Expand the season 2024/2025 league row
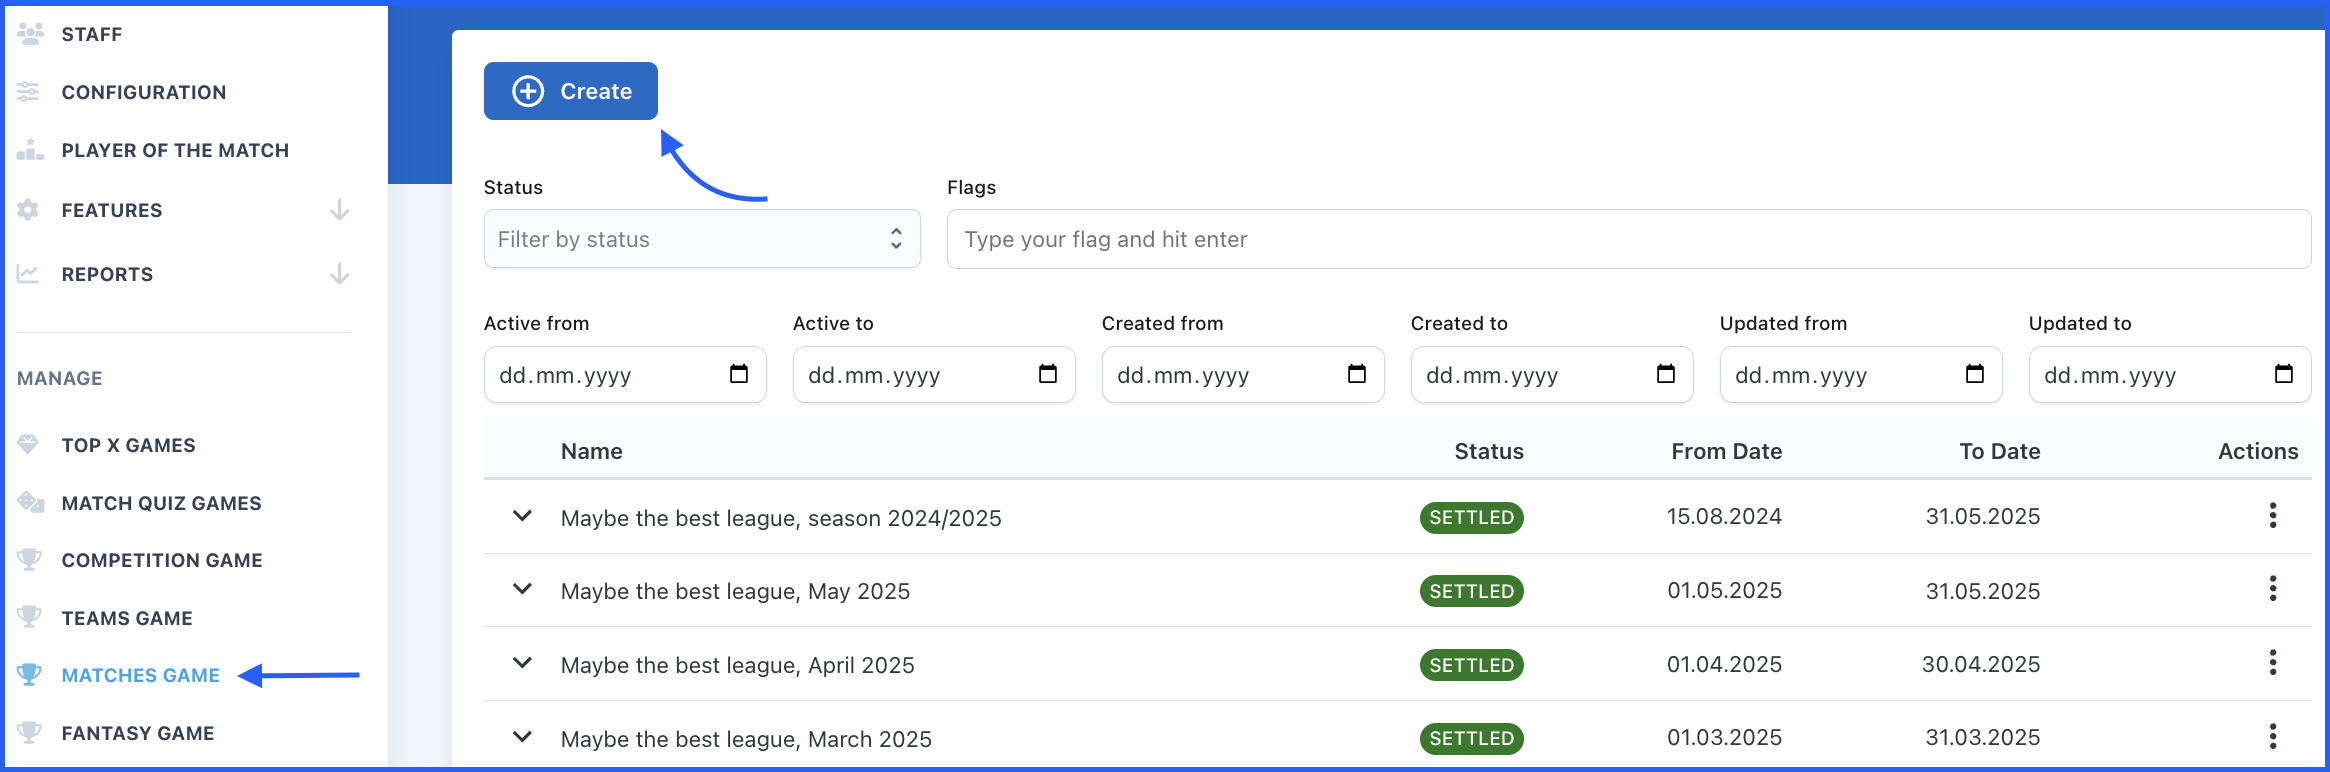 point(522,516)
